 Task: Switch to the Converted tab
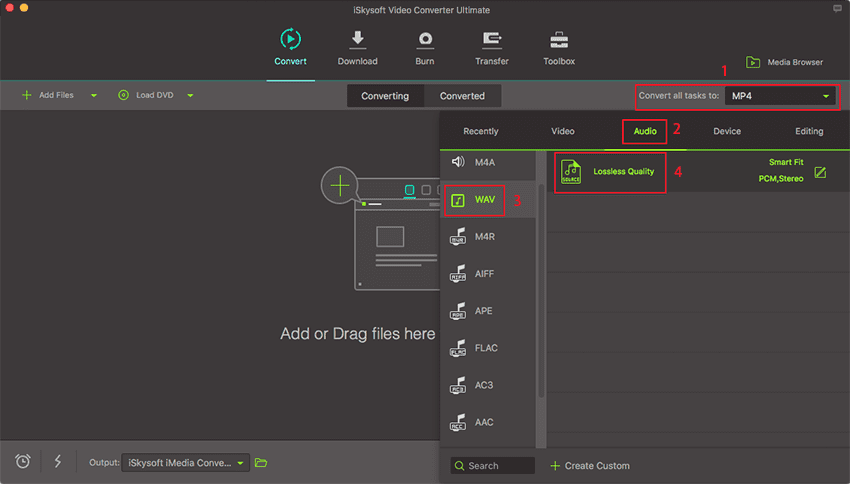462,96
